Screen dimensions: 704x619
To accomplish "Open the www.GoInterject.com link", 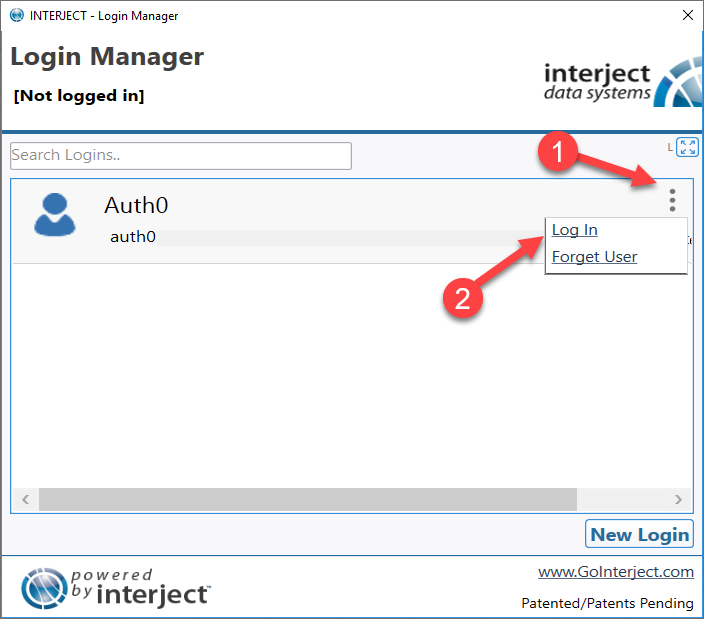I will [616, 572].
